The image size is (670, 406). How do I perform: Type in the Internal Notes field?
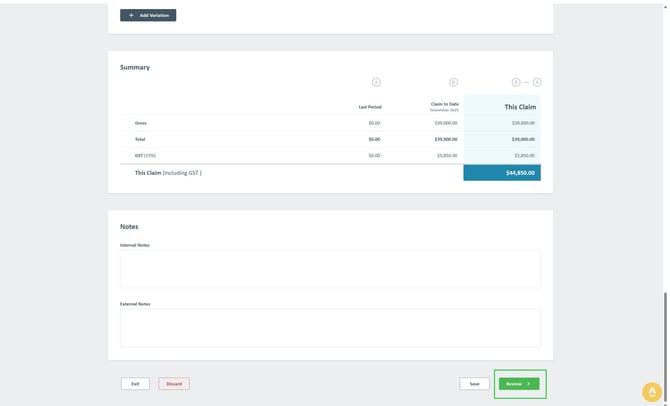[x=330, y=269]
